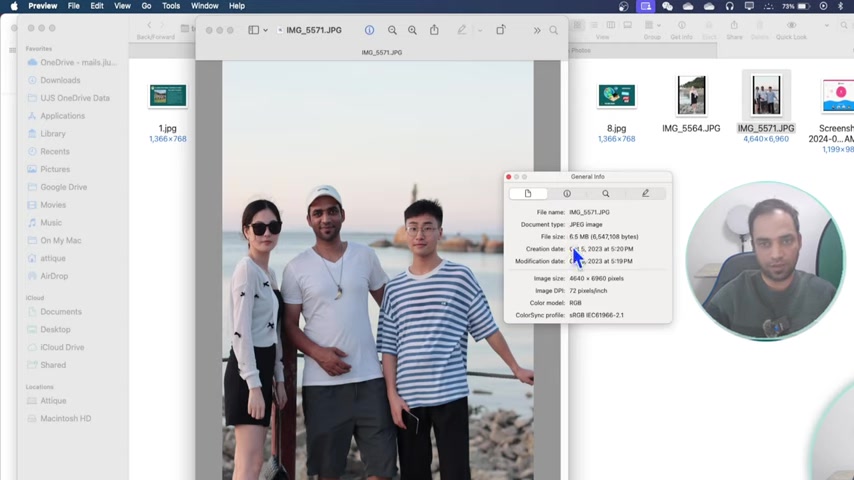Open the Edit menu

click(97, 6)
